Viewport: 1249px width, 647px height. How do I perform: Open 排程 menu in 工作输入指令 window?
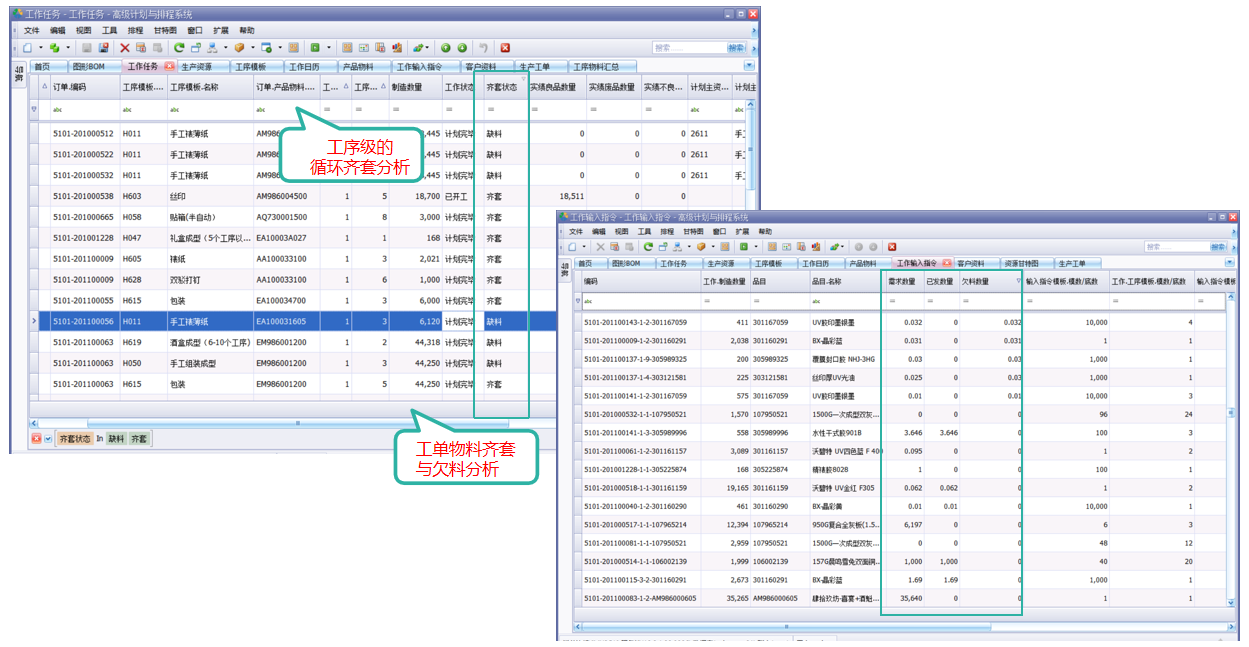tap(669, 231)
